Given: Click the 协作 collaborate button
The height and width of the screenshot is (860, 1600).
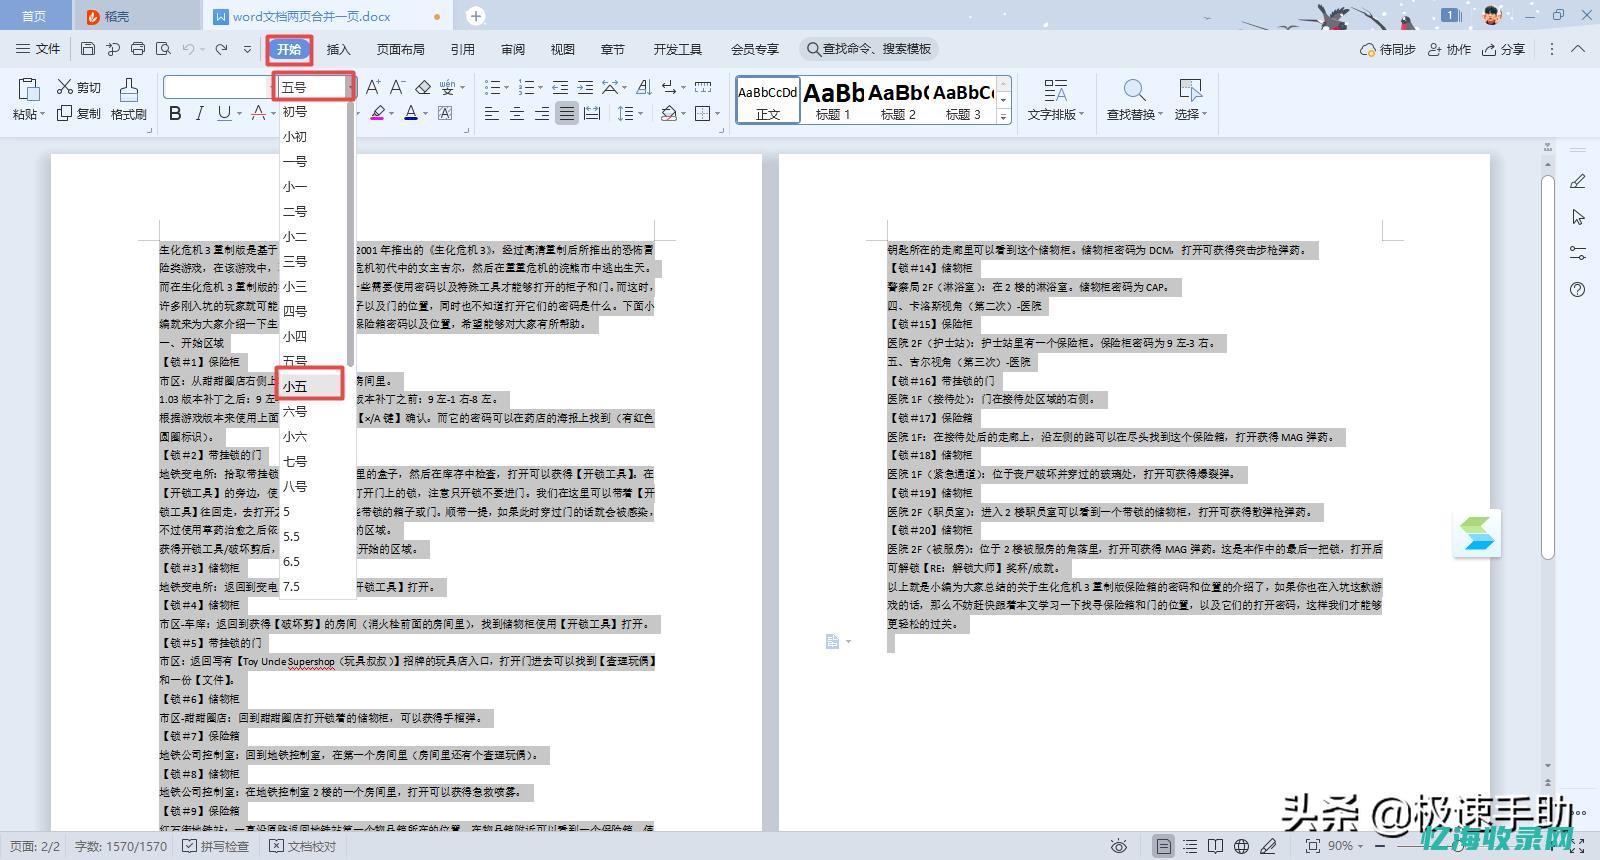Looking at the screenshot, I should 1449,49.
